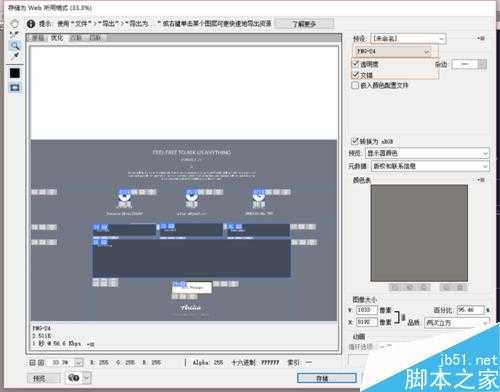Image resolution: width=500 pixels, height=392 pixels.
Task: Click the image height H input field
Action: click(367, 322)
